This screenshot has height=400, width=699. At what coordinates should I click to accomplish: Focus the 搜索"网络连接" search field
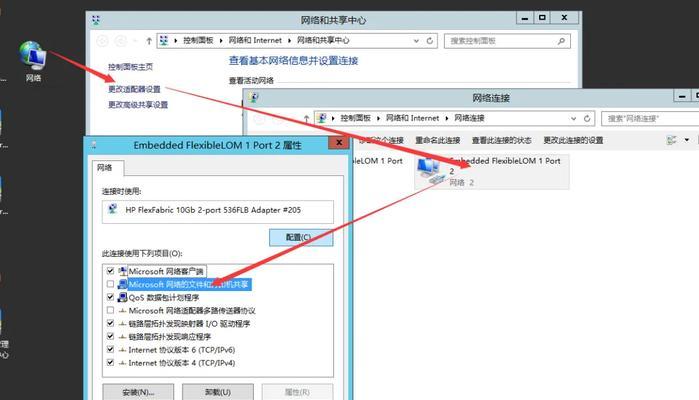[650, 119]
